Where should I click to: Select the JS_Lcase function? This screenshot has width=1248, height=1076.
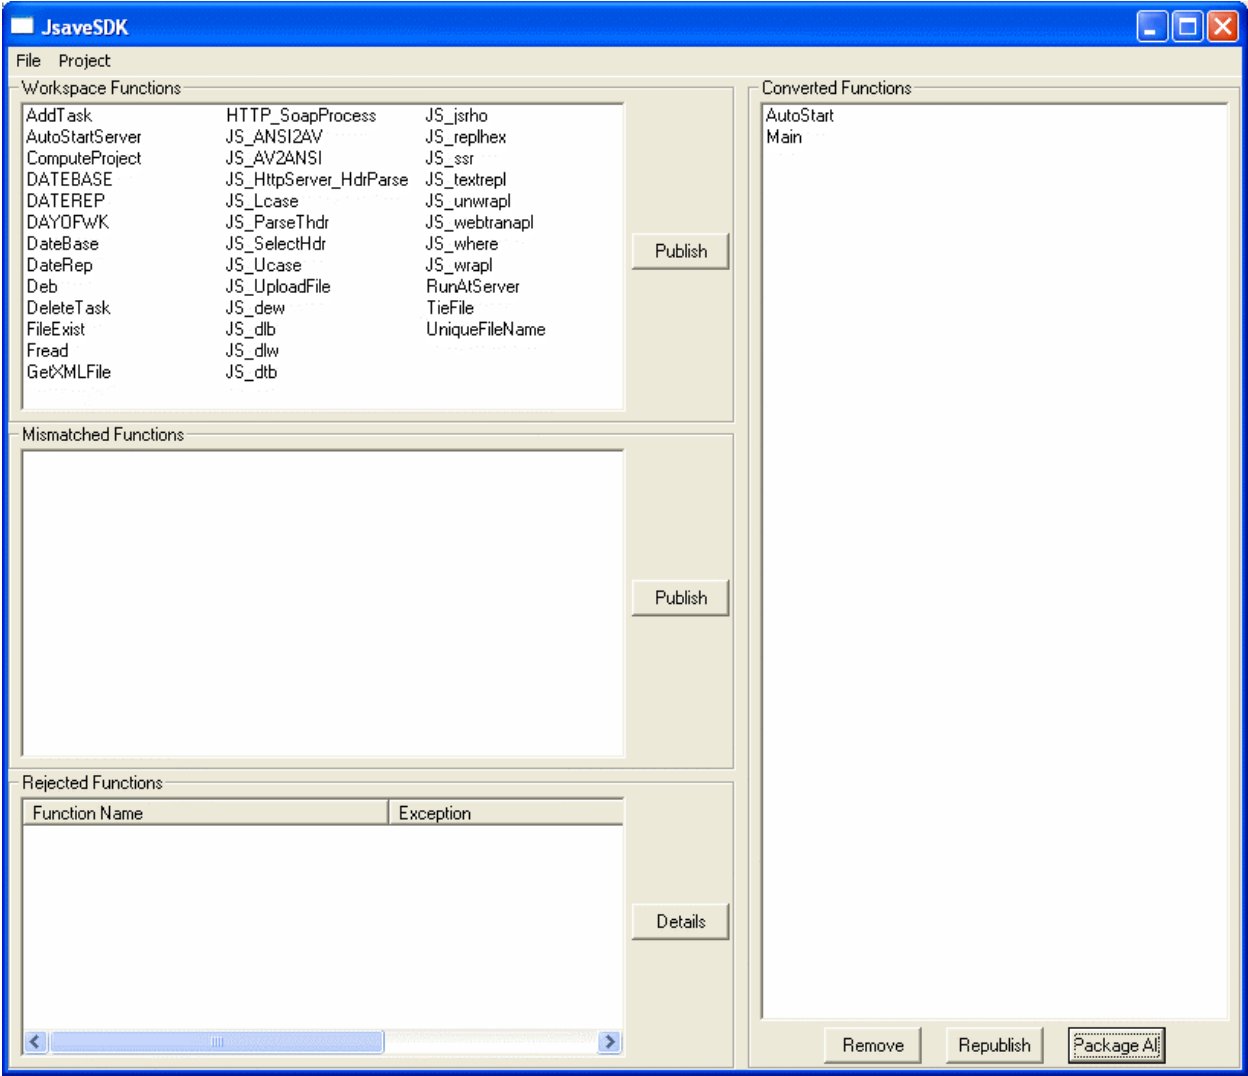[262, 201]
